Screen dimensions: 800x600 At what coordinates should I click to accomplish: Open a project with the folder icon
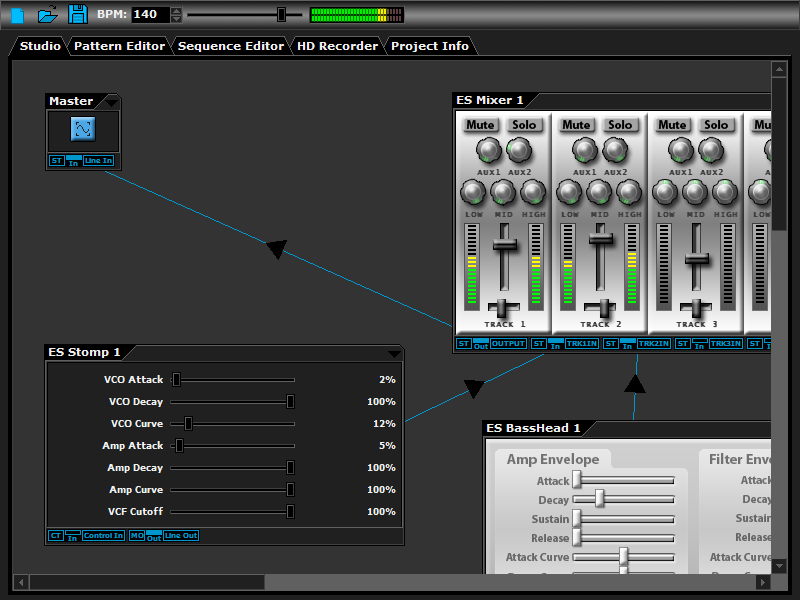coord(47,14)
